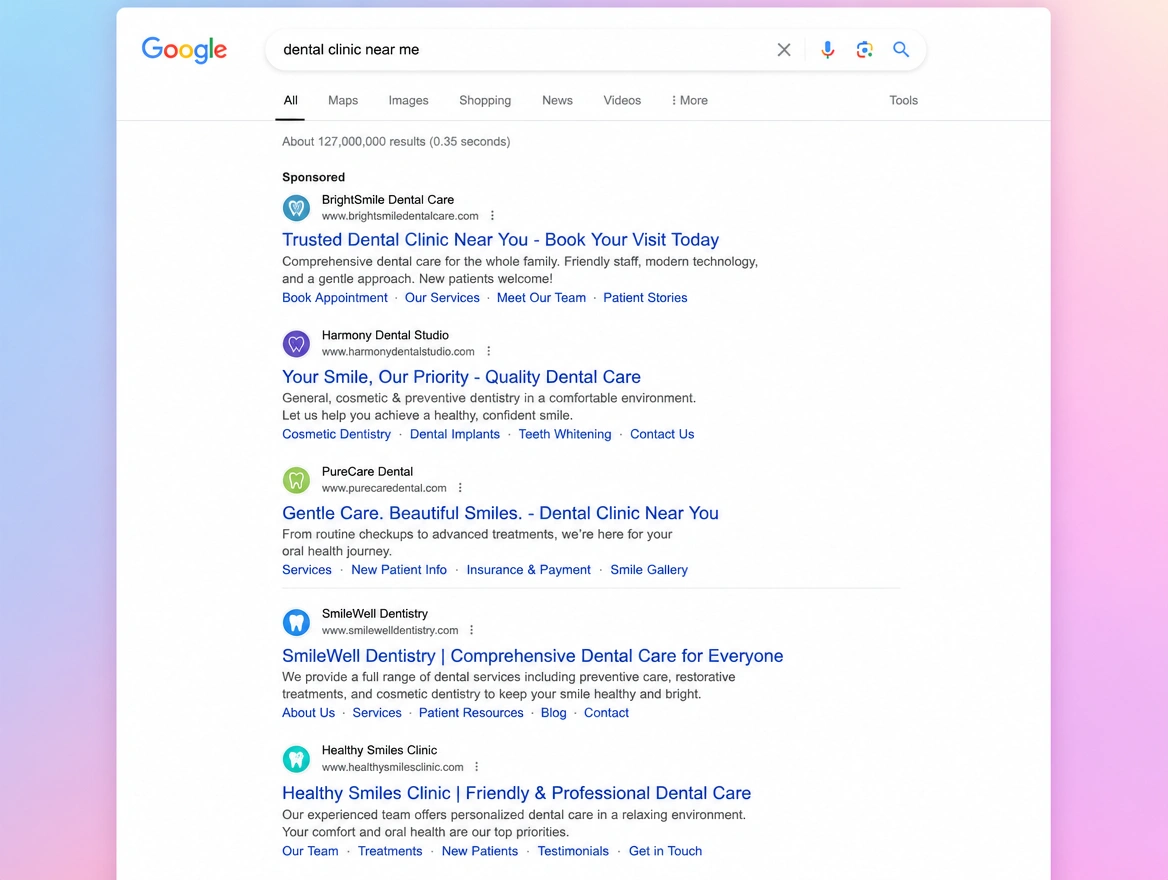Open Trusted Dental Clinic Near You headline

click(501, 240)
